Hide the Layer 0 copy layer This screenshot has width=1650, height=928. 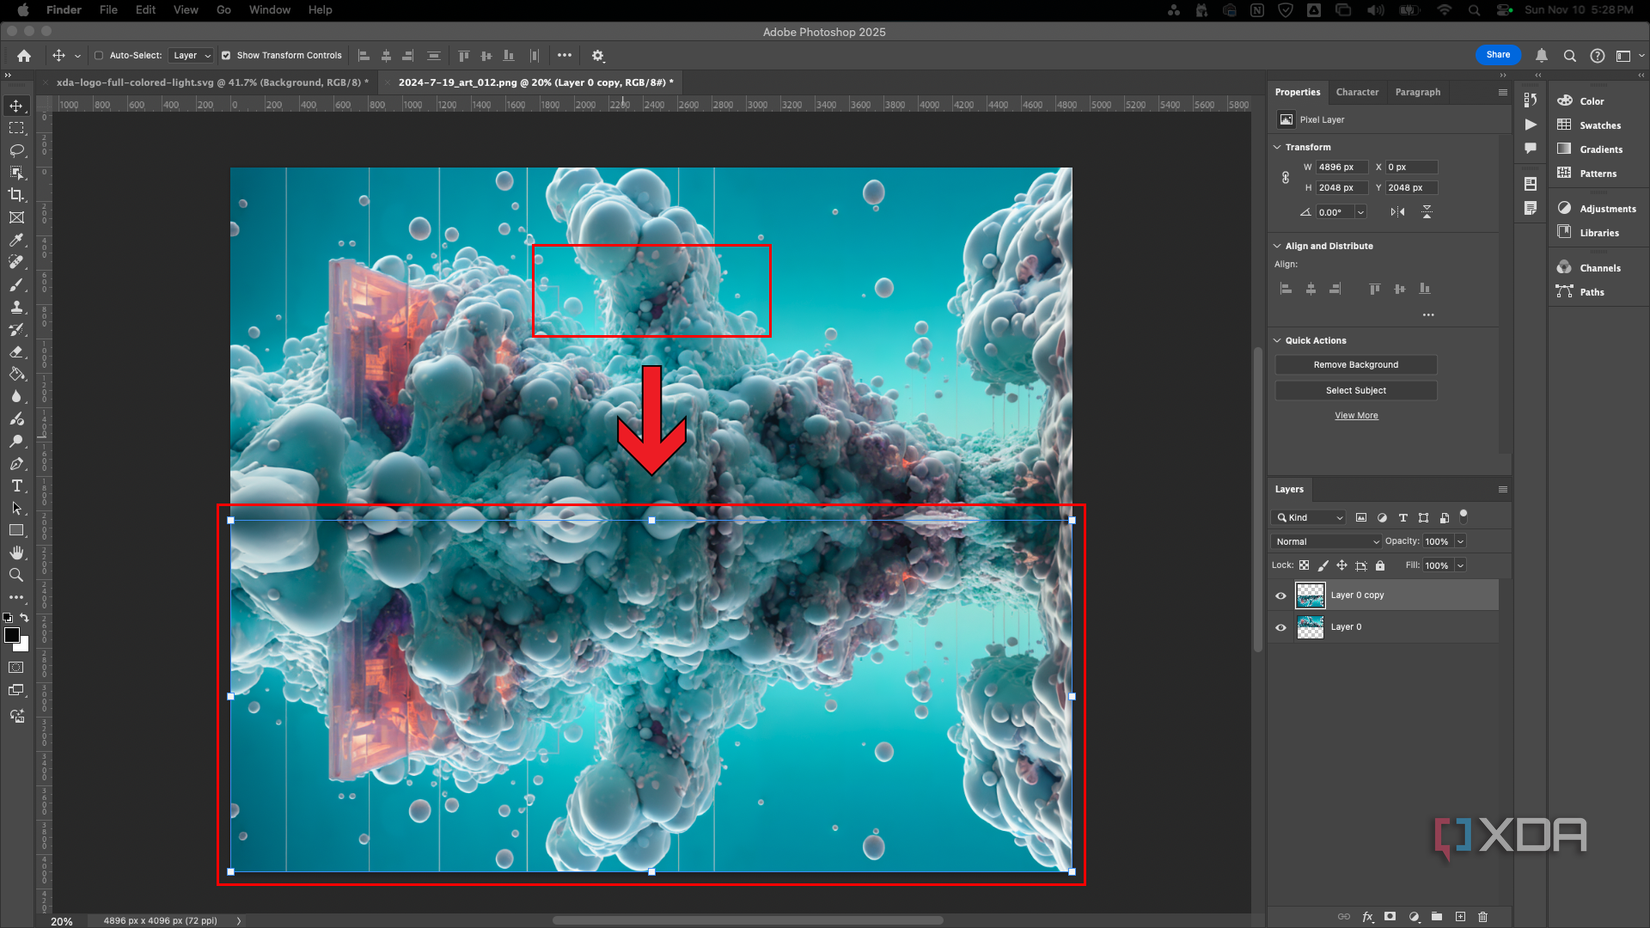tap(1281, 595)
